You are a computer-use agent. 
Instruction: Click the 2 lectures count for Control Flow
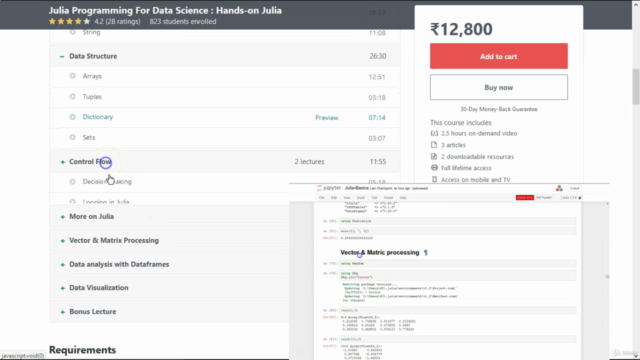pyautogui.click(x=309, y=162)
